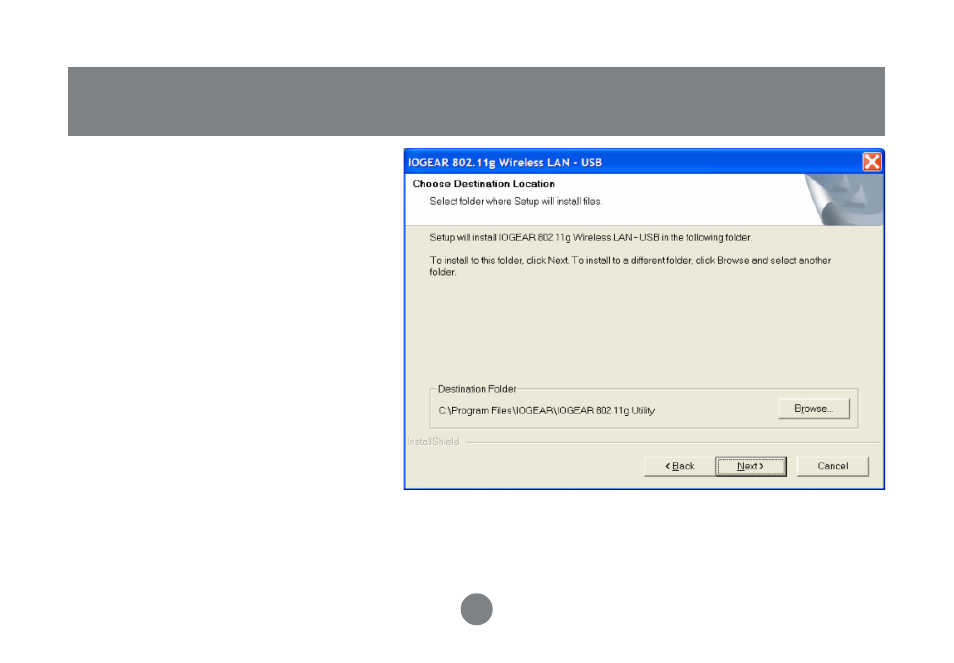Click the 'Select folder where Setup will install files' text
Image resolution: width=954 pixels, height=663 pixels.
point(515,201)
